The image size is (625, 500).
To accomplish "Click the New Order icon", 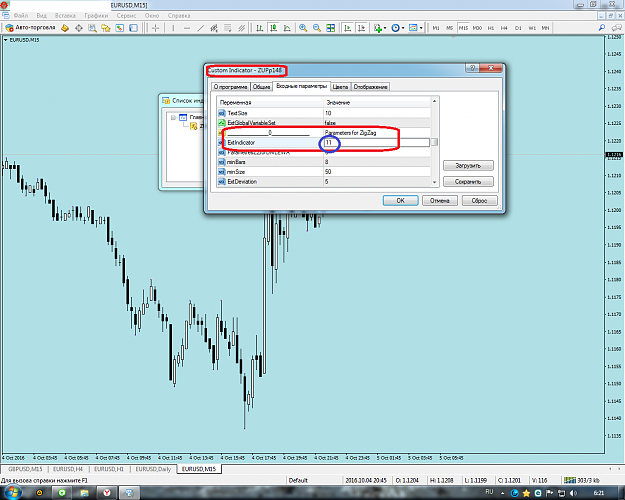I will [65, 28].
